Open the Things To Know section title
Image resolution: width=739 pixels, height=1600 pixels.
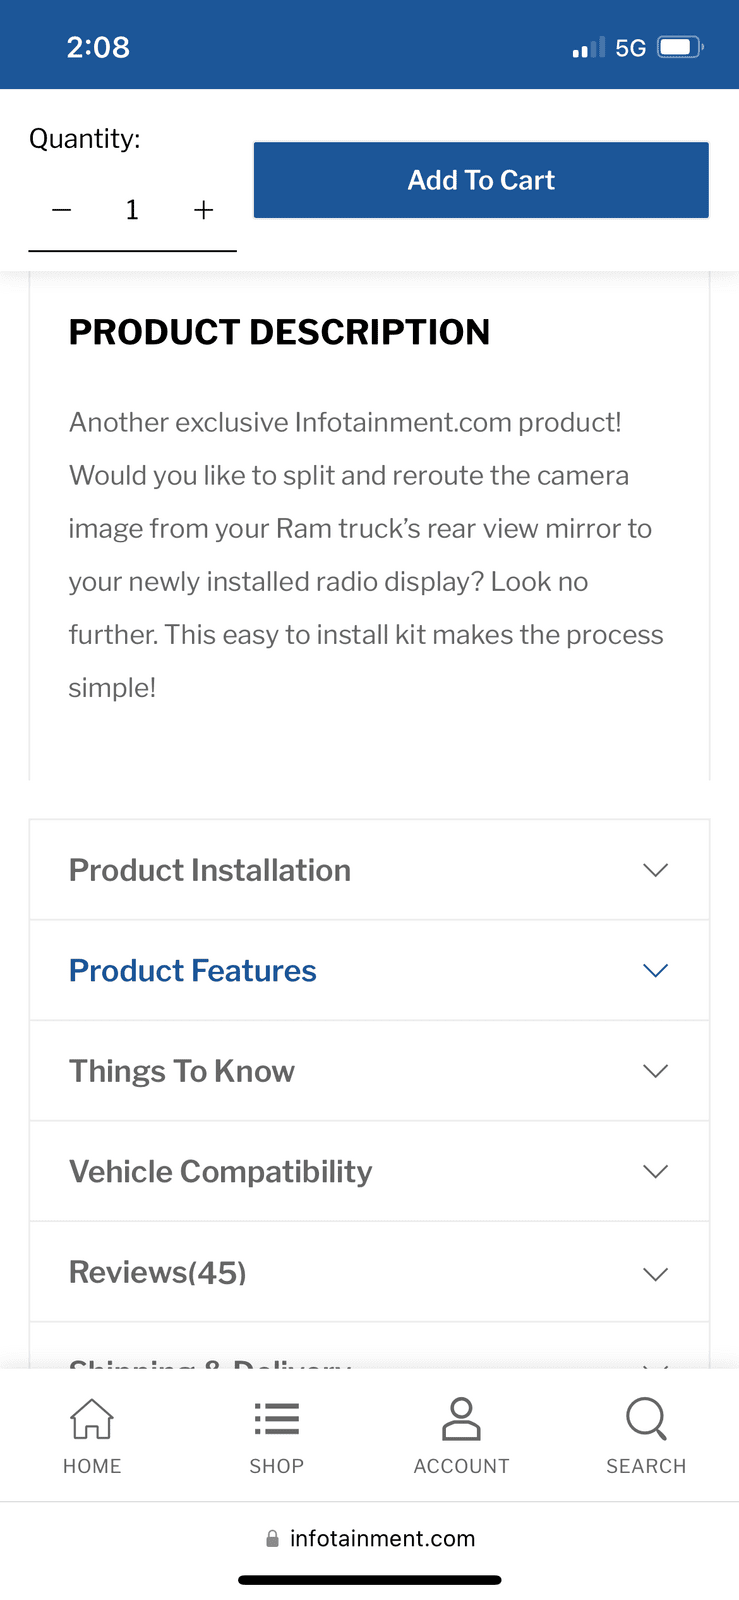coord(182,1071)
